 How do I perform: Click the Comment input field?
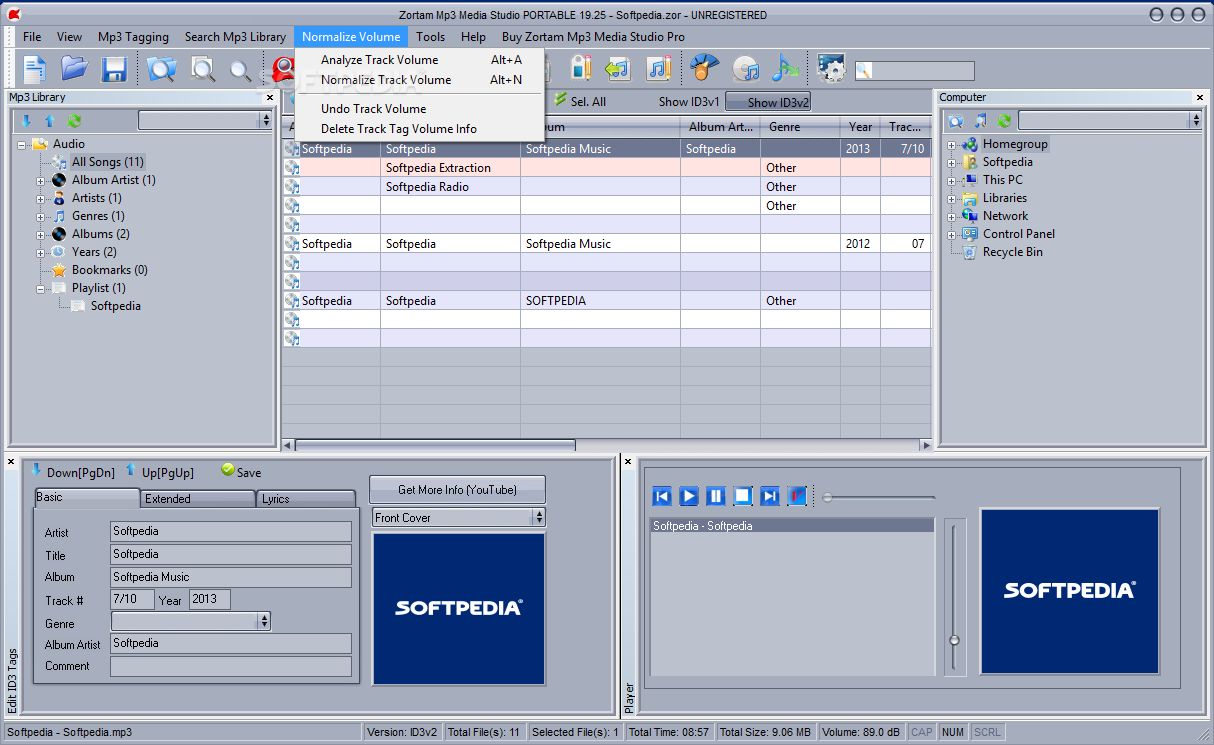pos(231,666)
